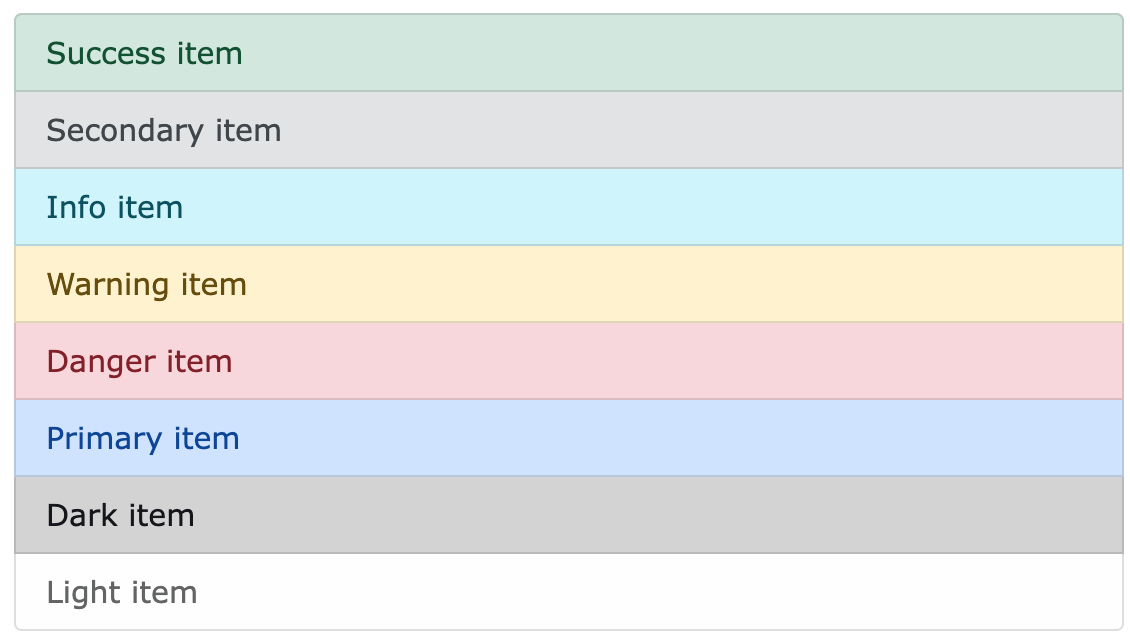This screenshot has width=1130, height=640.
Task: Click the light blue Info row
Action: coord(565,207)
